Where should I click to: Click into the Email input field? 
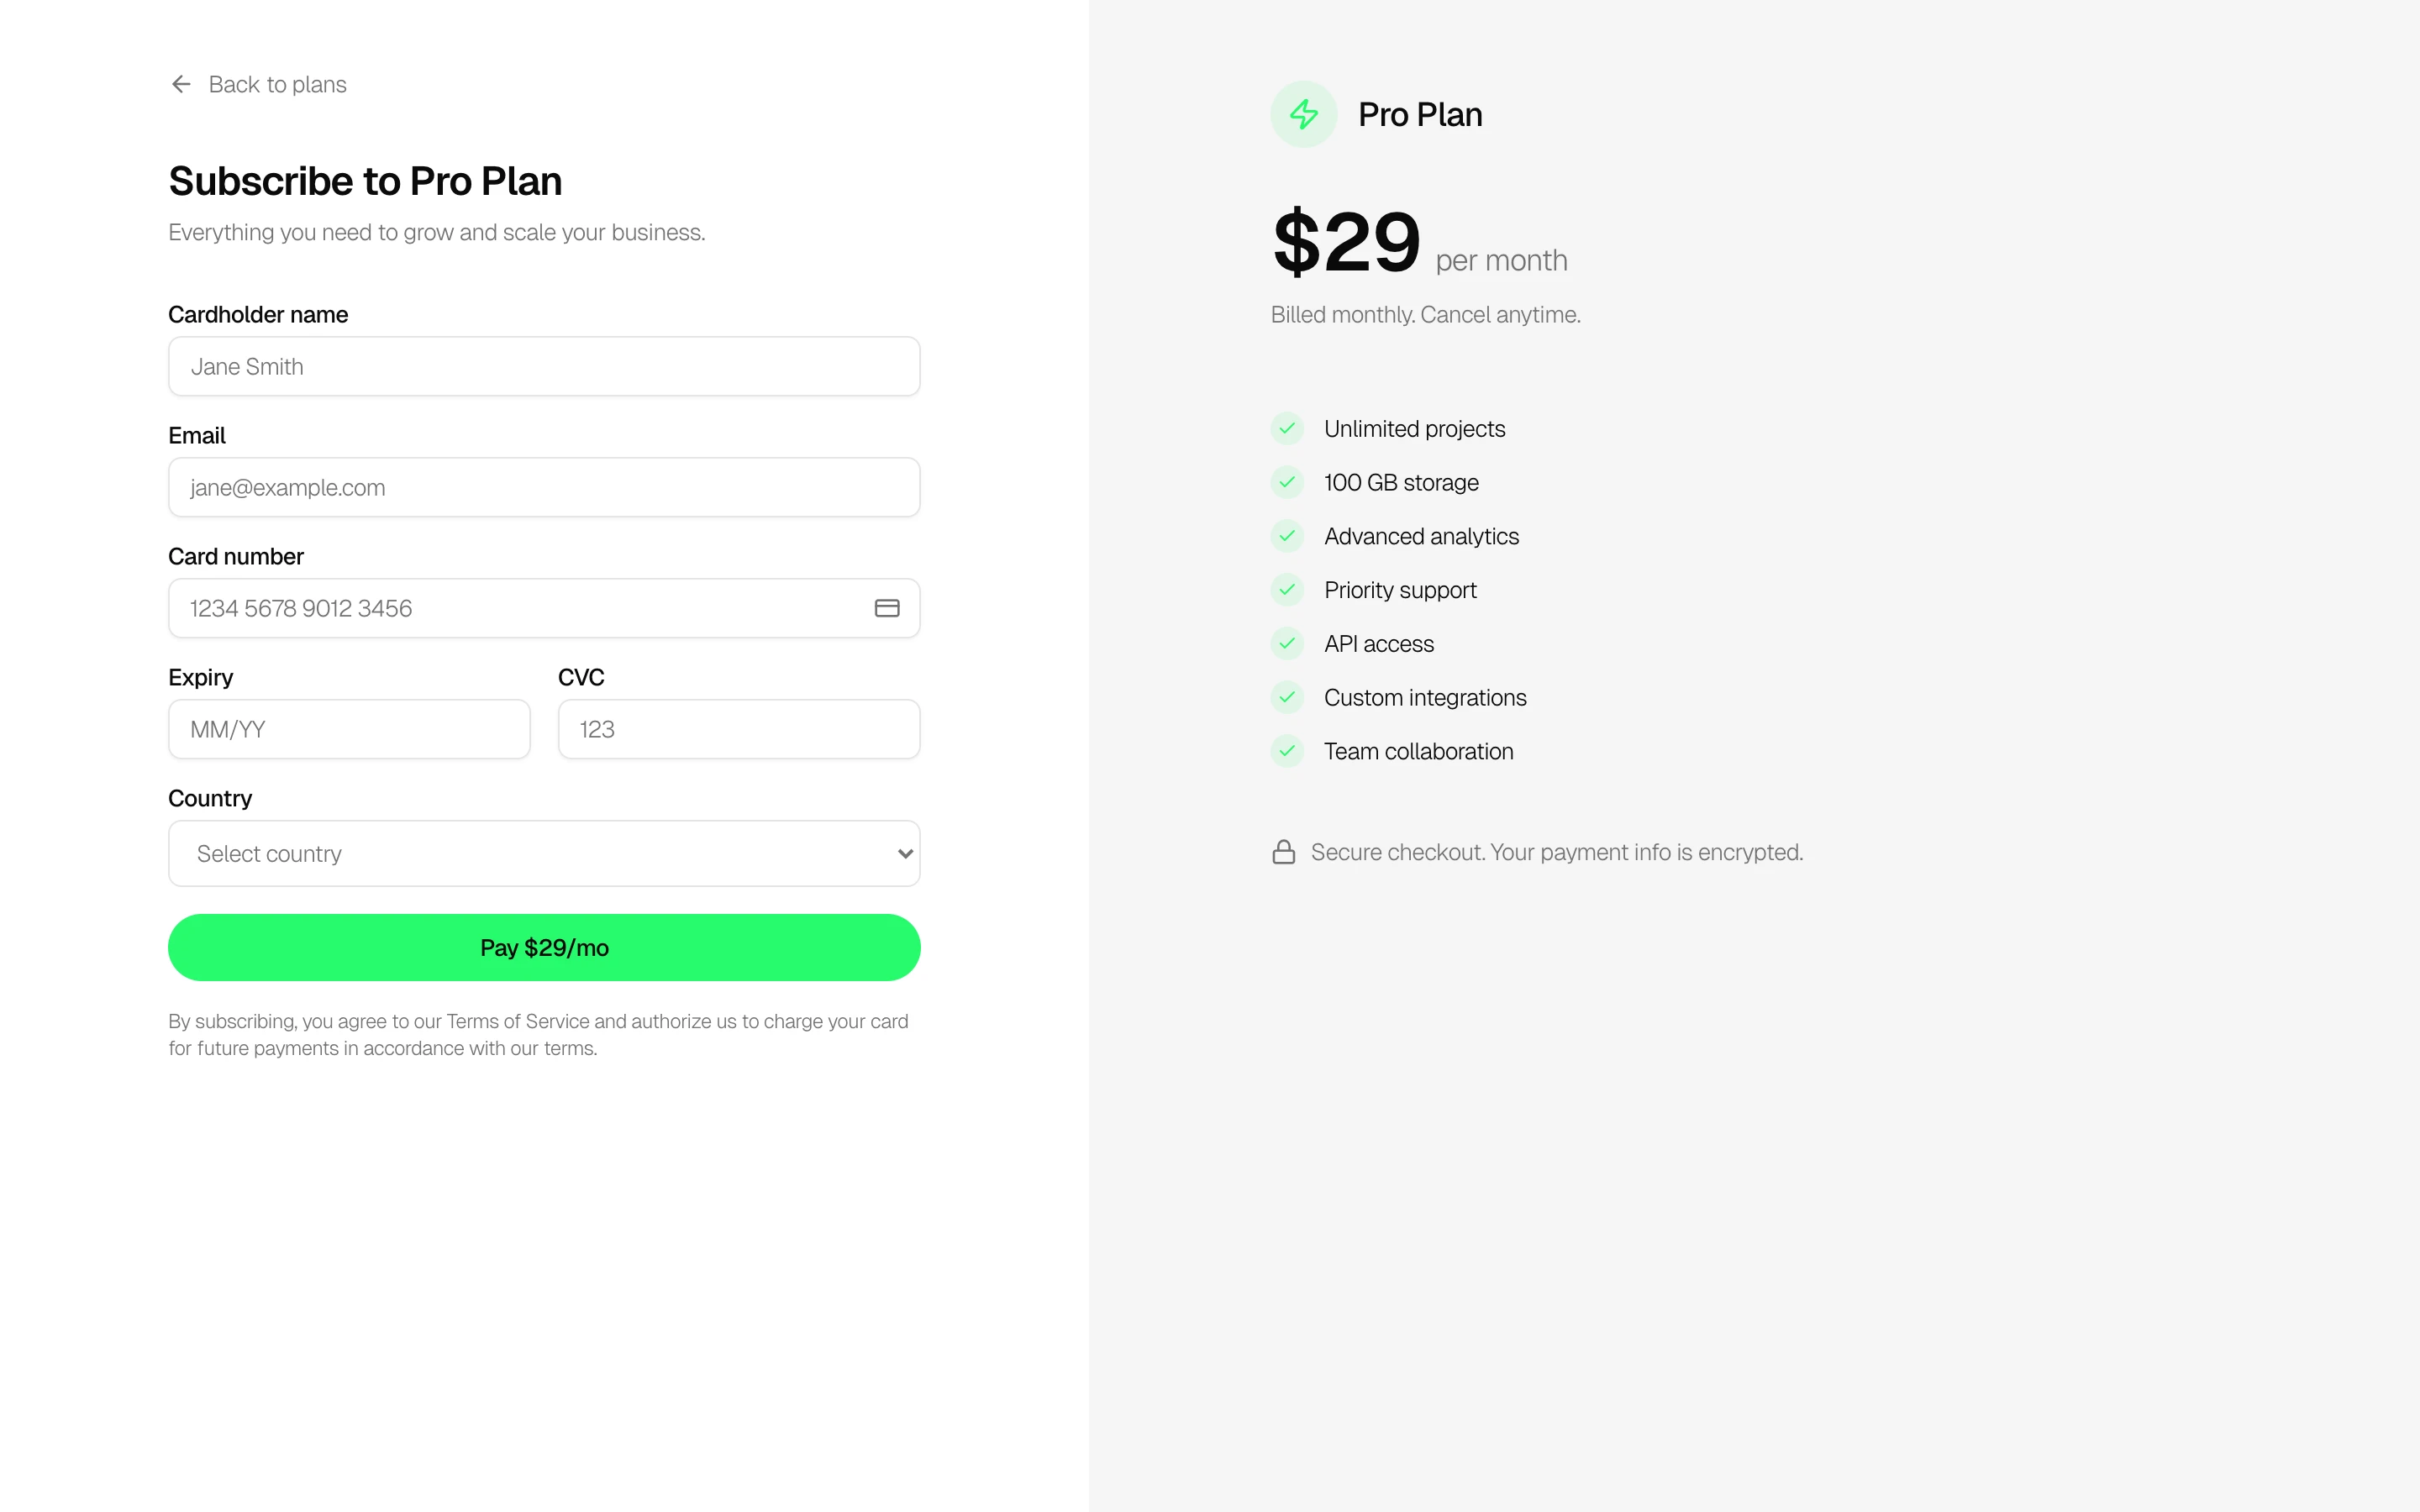coord(544,488)
